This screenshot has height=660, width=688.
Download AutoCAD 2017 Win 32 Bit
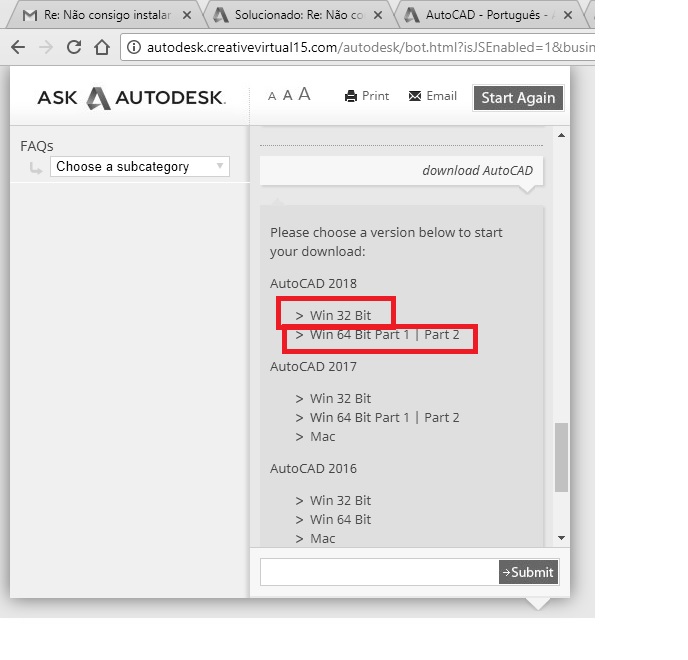[x=340, y=398]
